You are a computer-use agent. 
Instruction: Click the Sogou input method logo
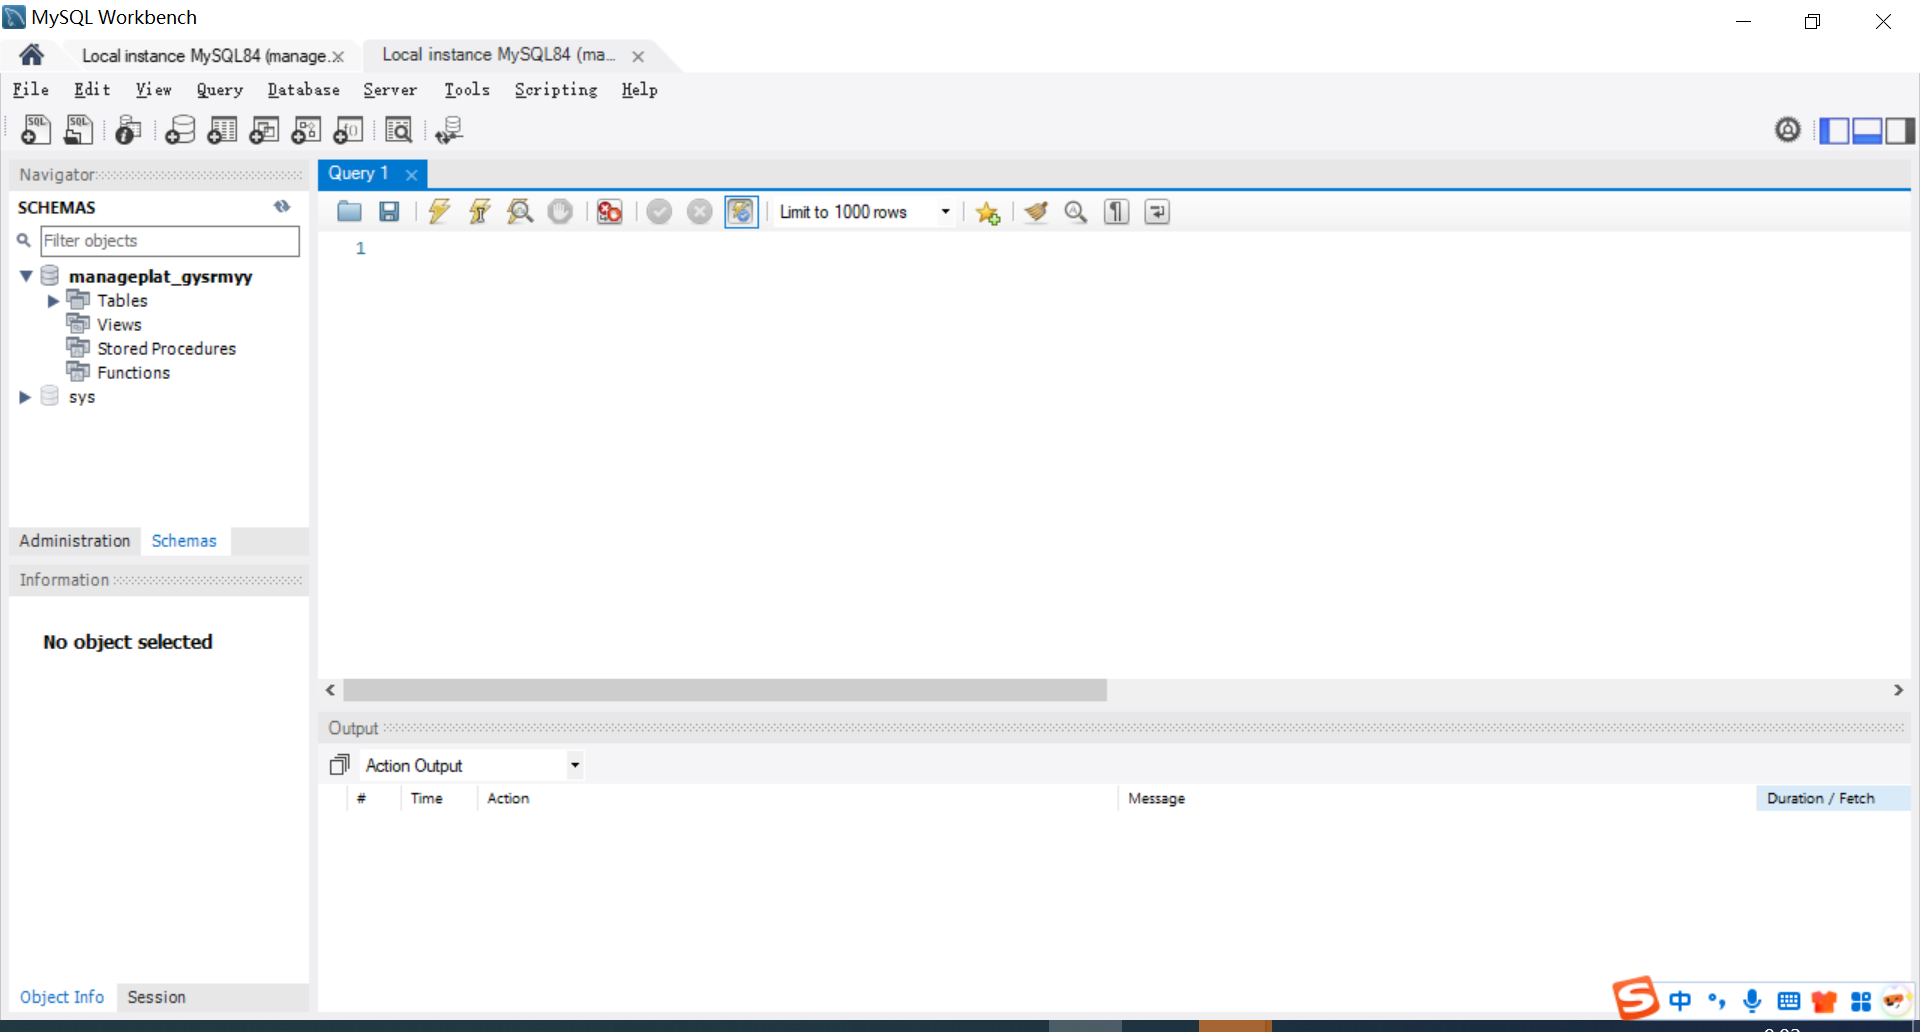click(1636, 998)
